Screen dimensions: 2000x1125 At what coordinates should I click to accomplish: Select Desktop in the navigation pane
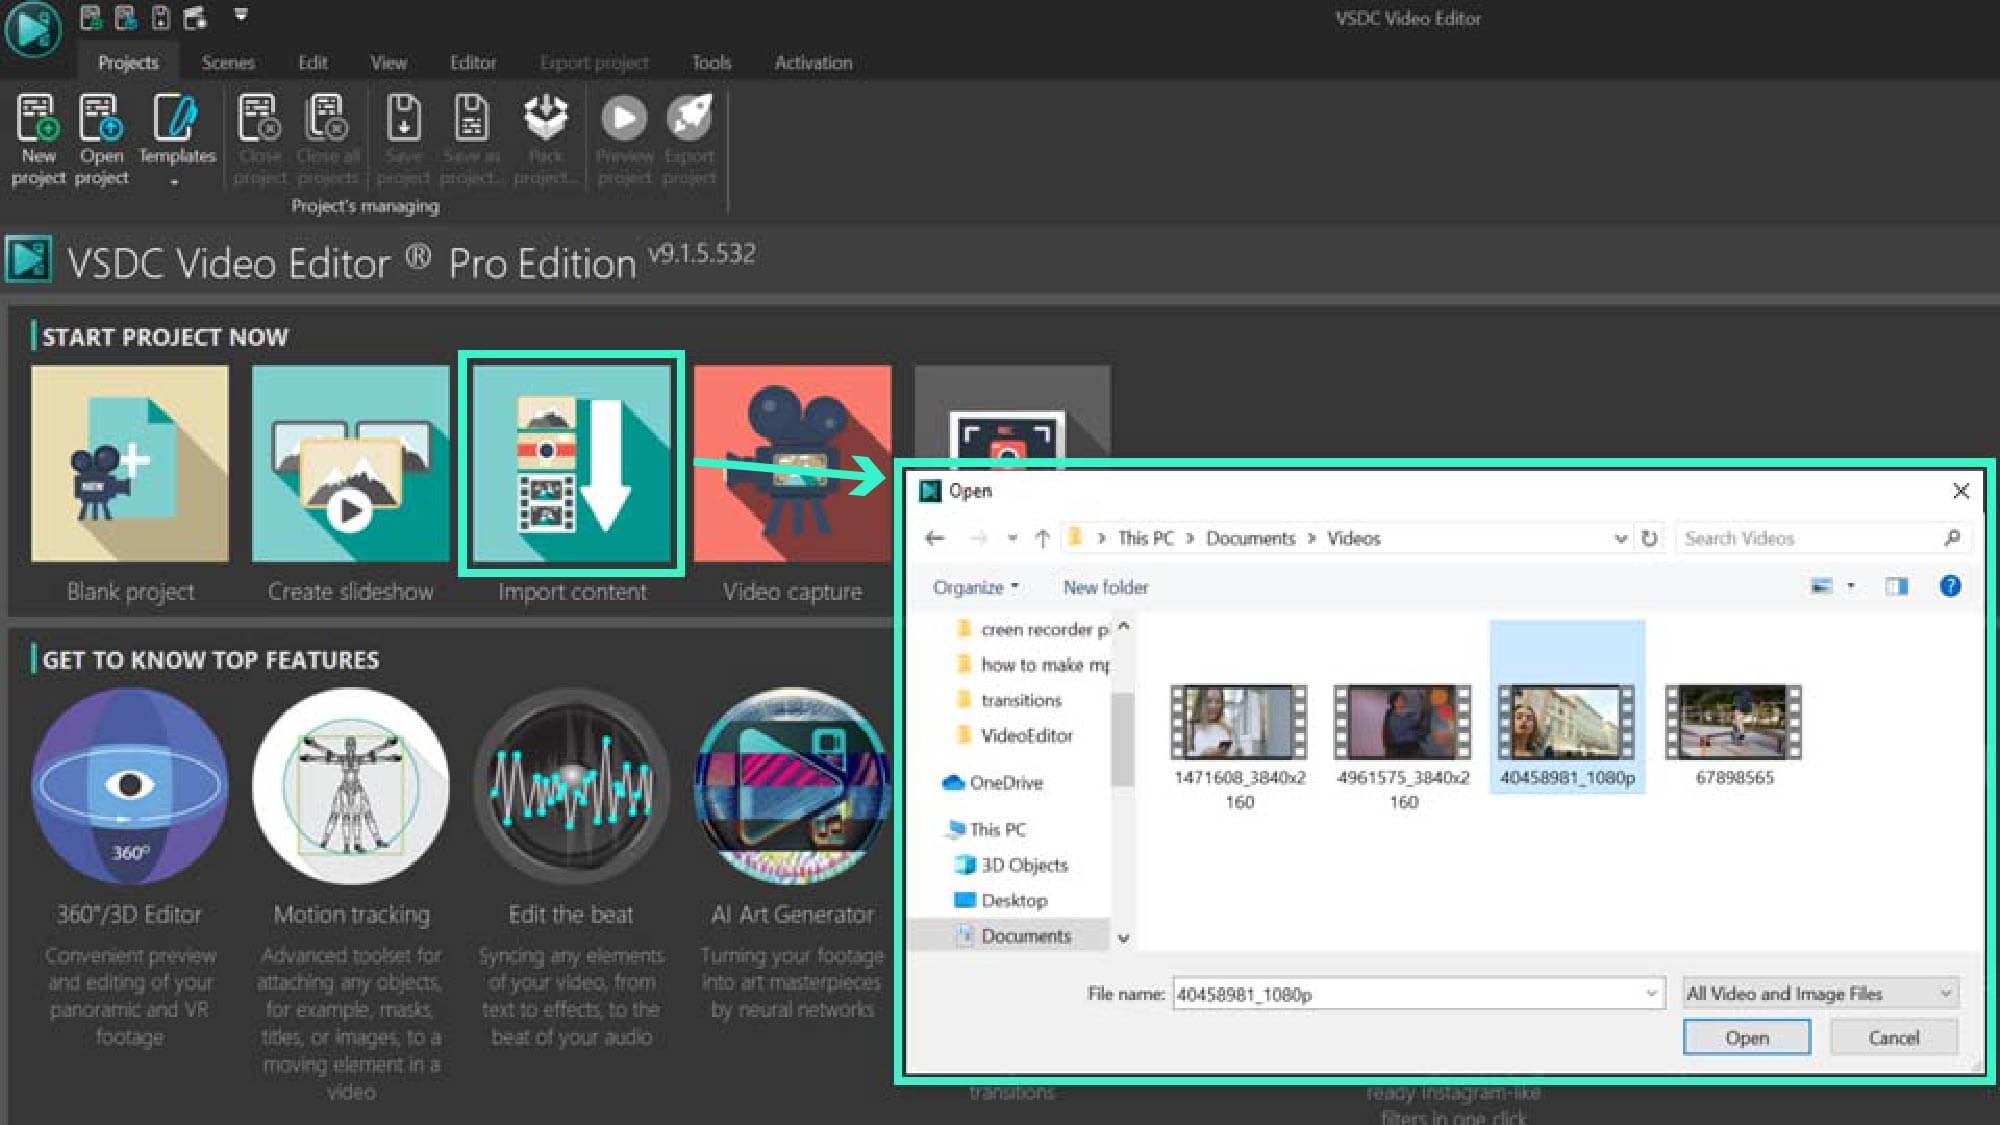(x=1001, y=900)
